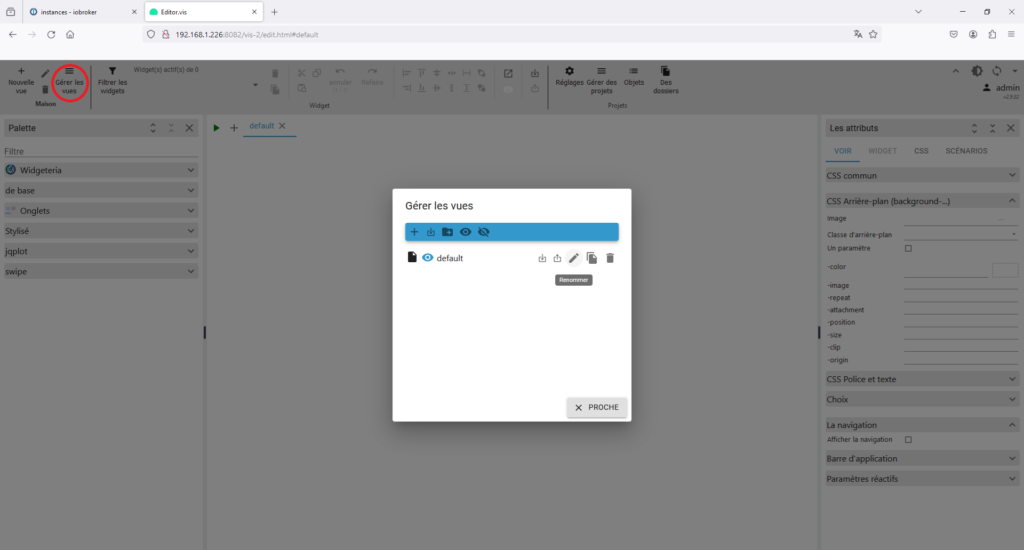1024x550 pixels.
Task: Open Gérer des projets
Action: pyautogui.click(x=601, y=80)
